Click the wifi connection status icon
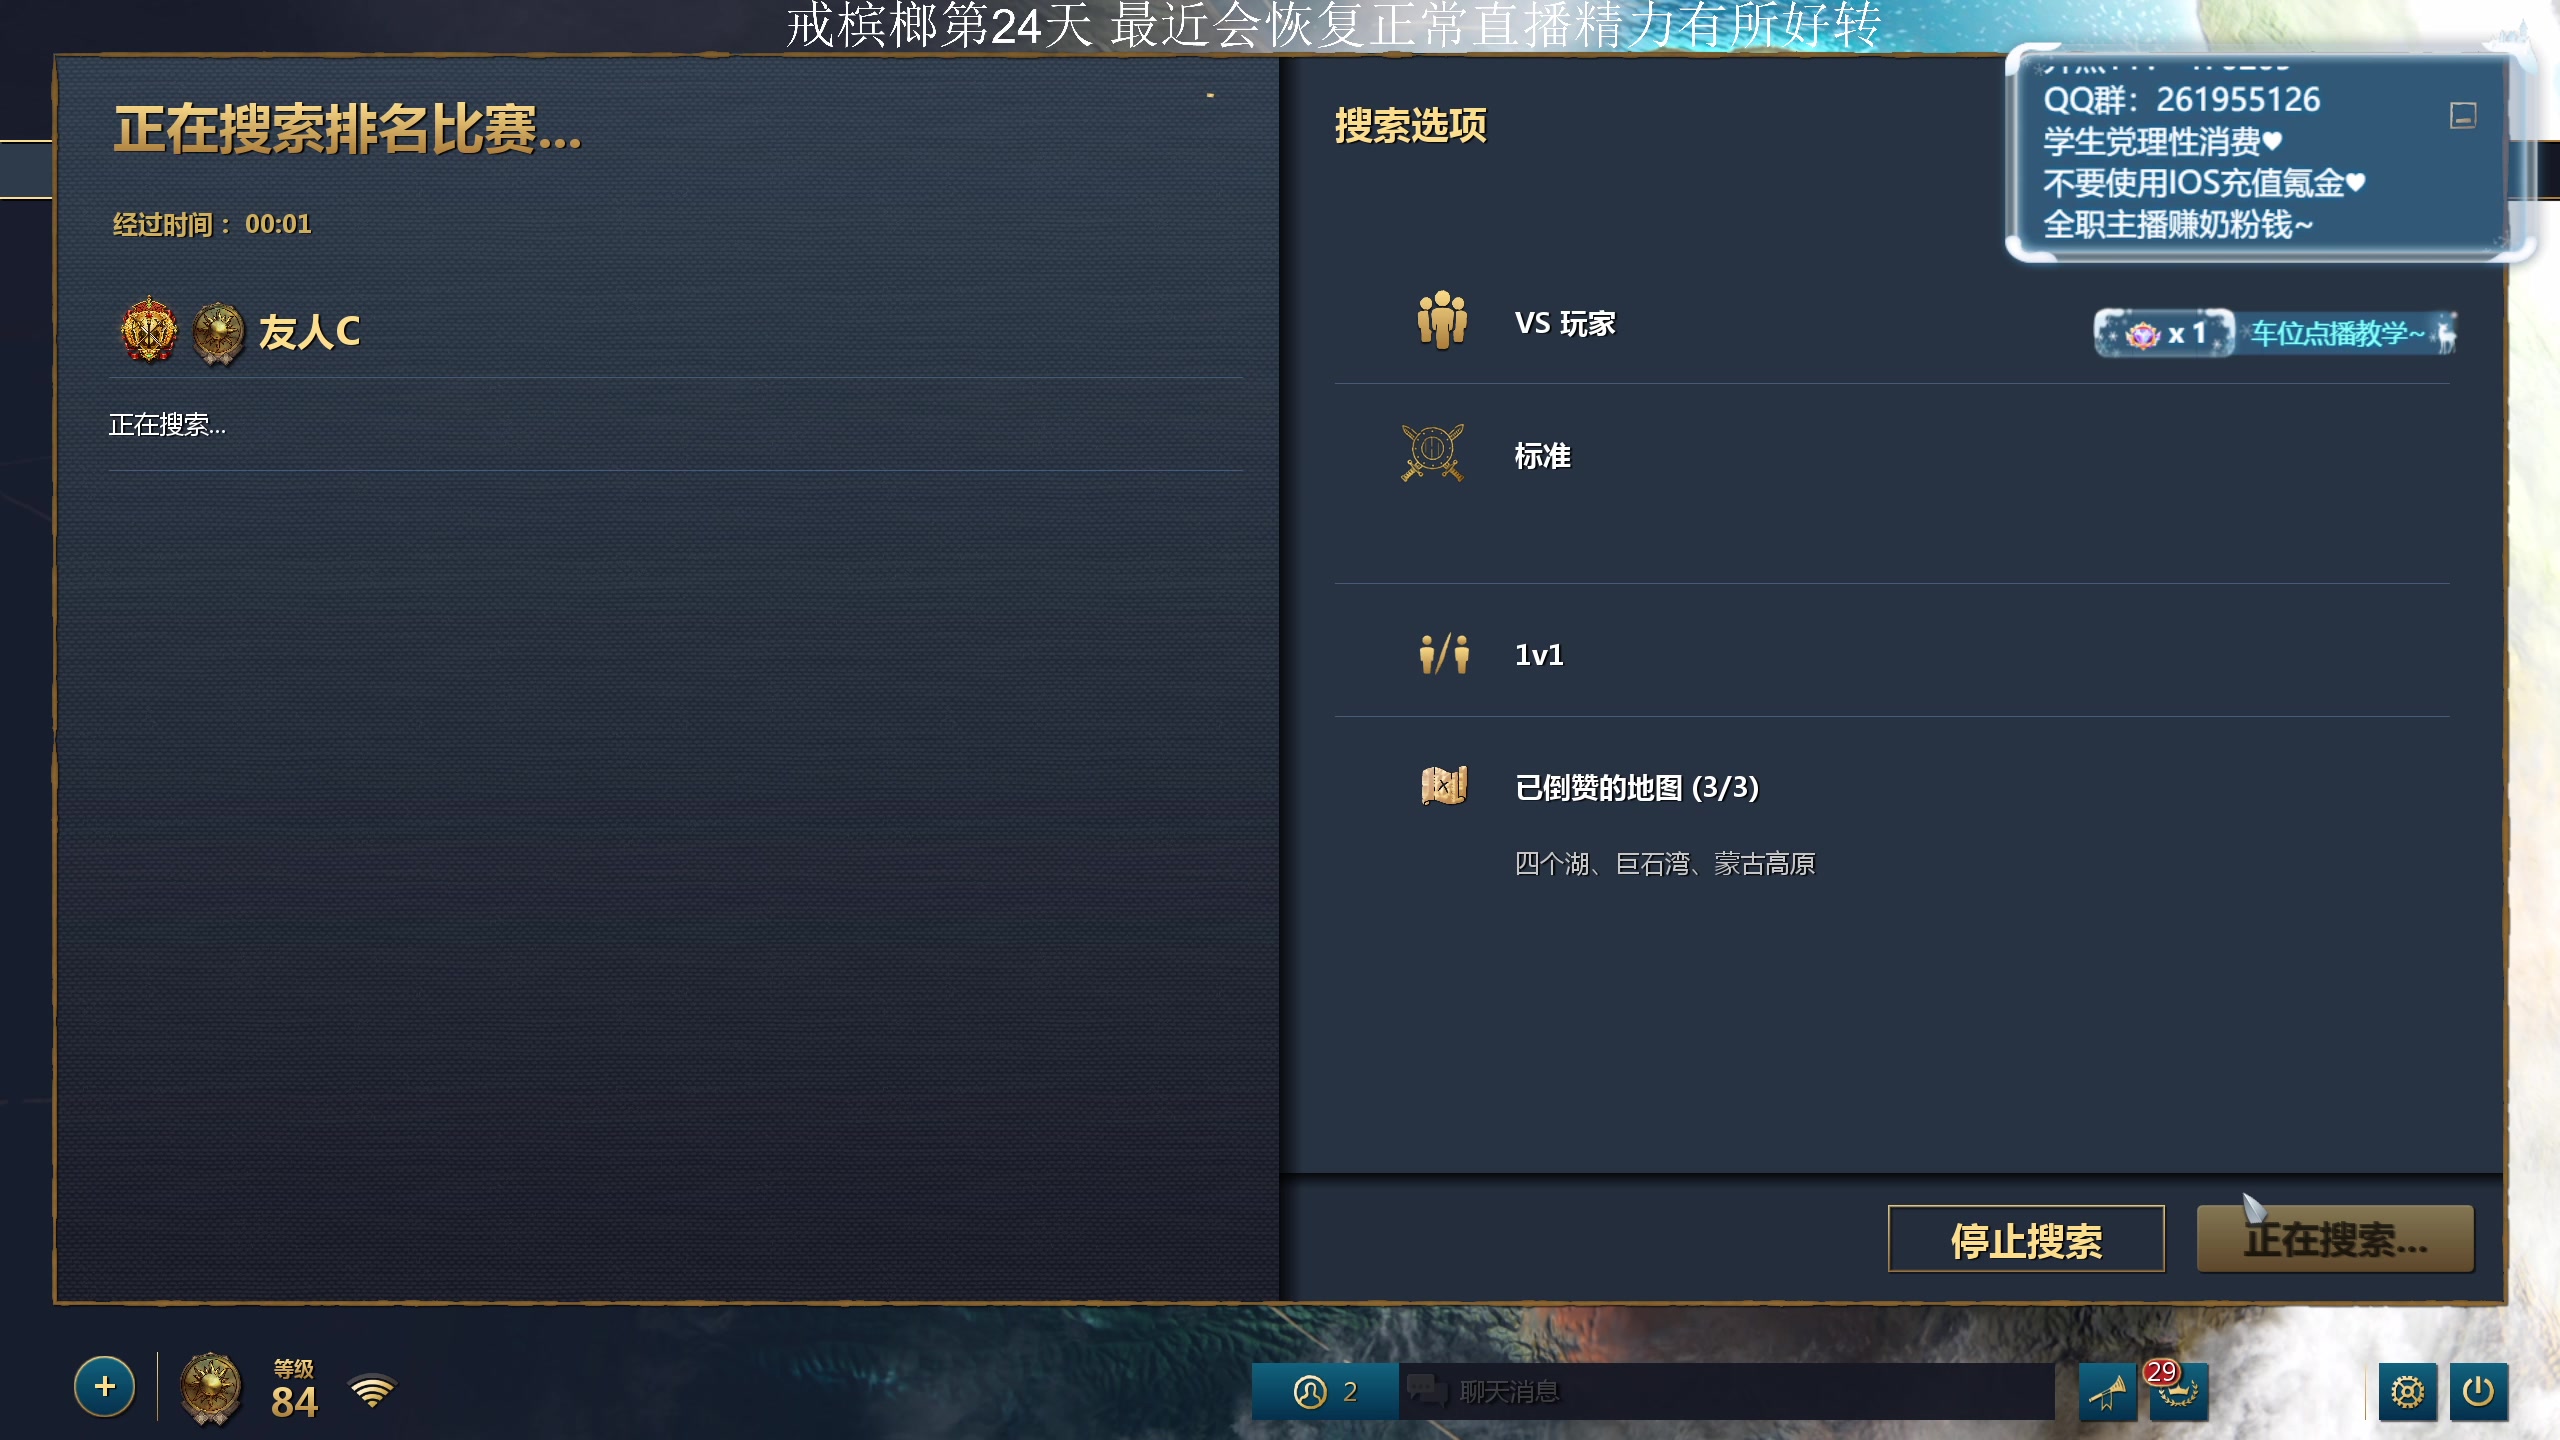Viewport: 2560px width, 1440px height. [372, 1391]
